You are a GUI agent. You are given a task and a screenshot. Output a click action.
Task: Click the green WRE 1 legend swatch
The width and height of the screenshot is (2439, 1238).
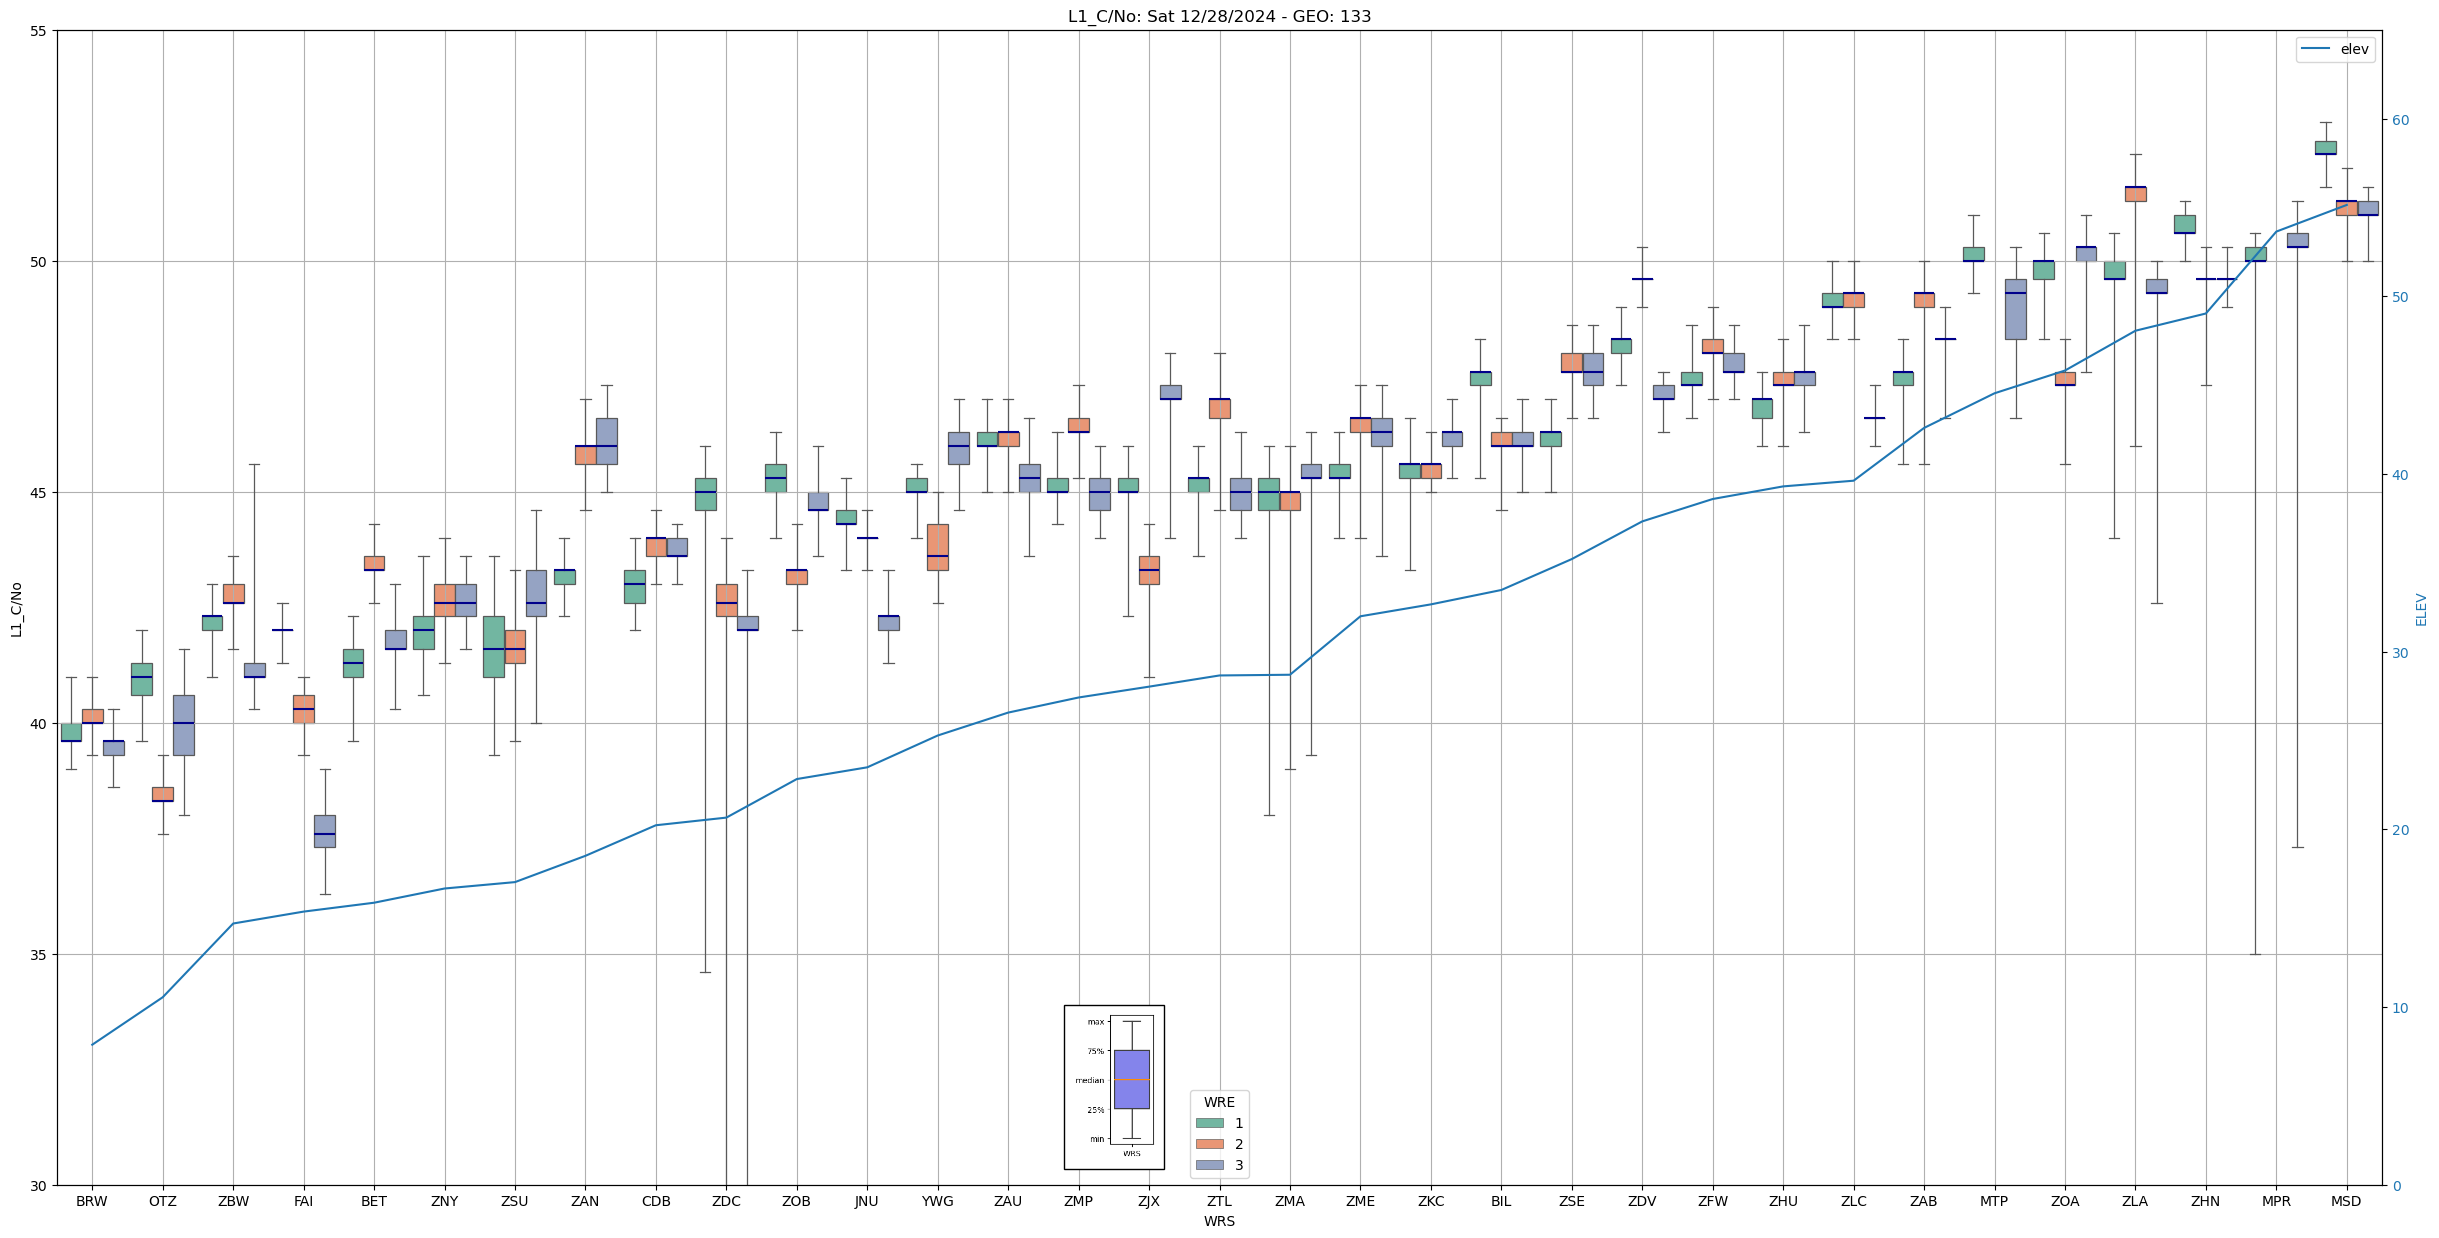(1209, 1123)
